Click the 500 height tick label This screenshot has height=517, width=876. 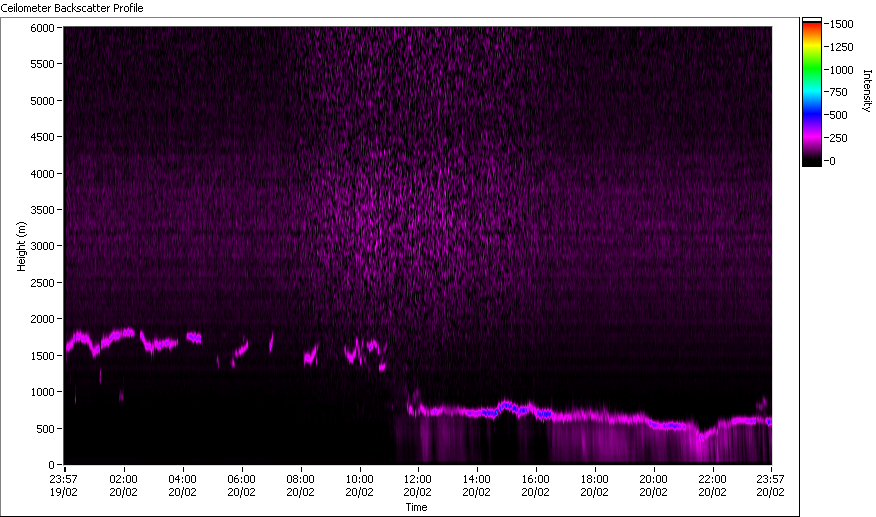click(x=45, y=429)
